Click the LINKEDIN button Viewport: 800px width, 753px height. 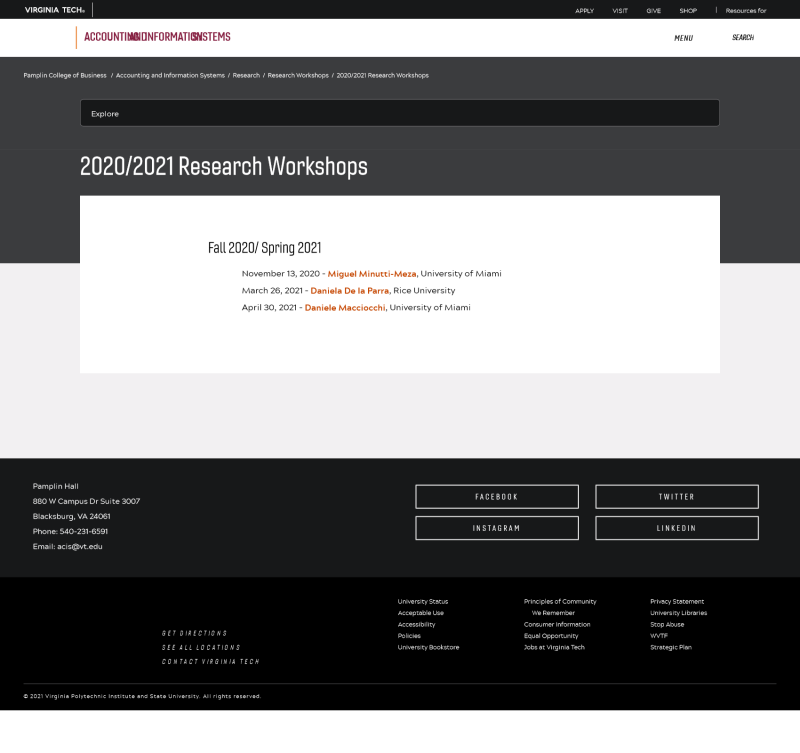click(677, 528)
